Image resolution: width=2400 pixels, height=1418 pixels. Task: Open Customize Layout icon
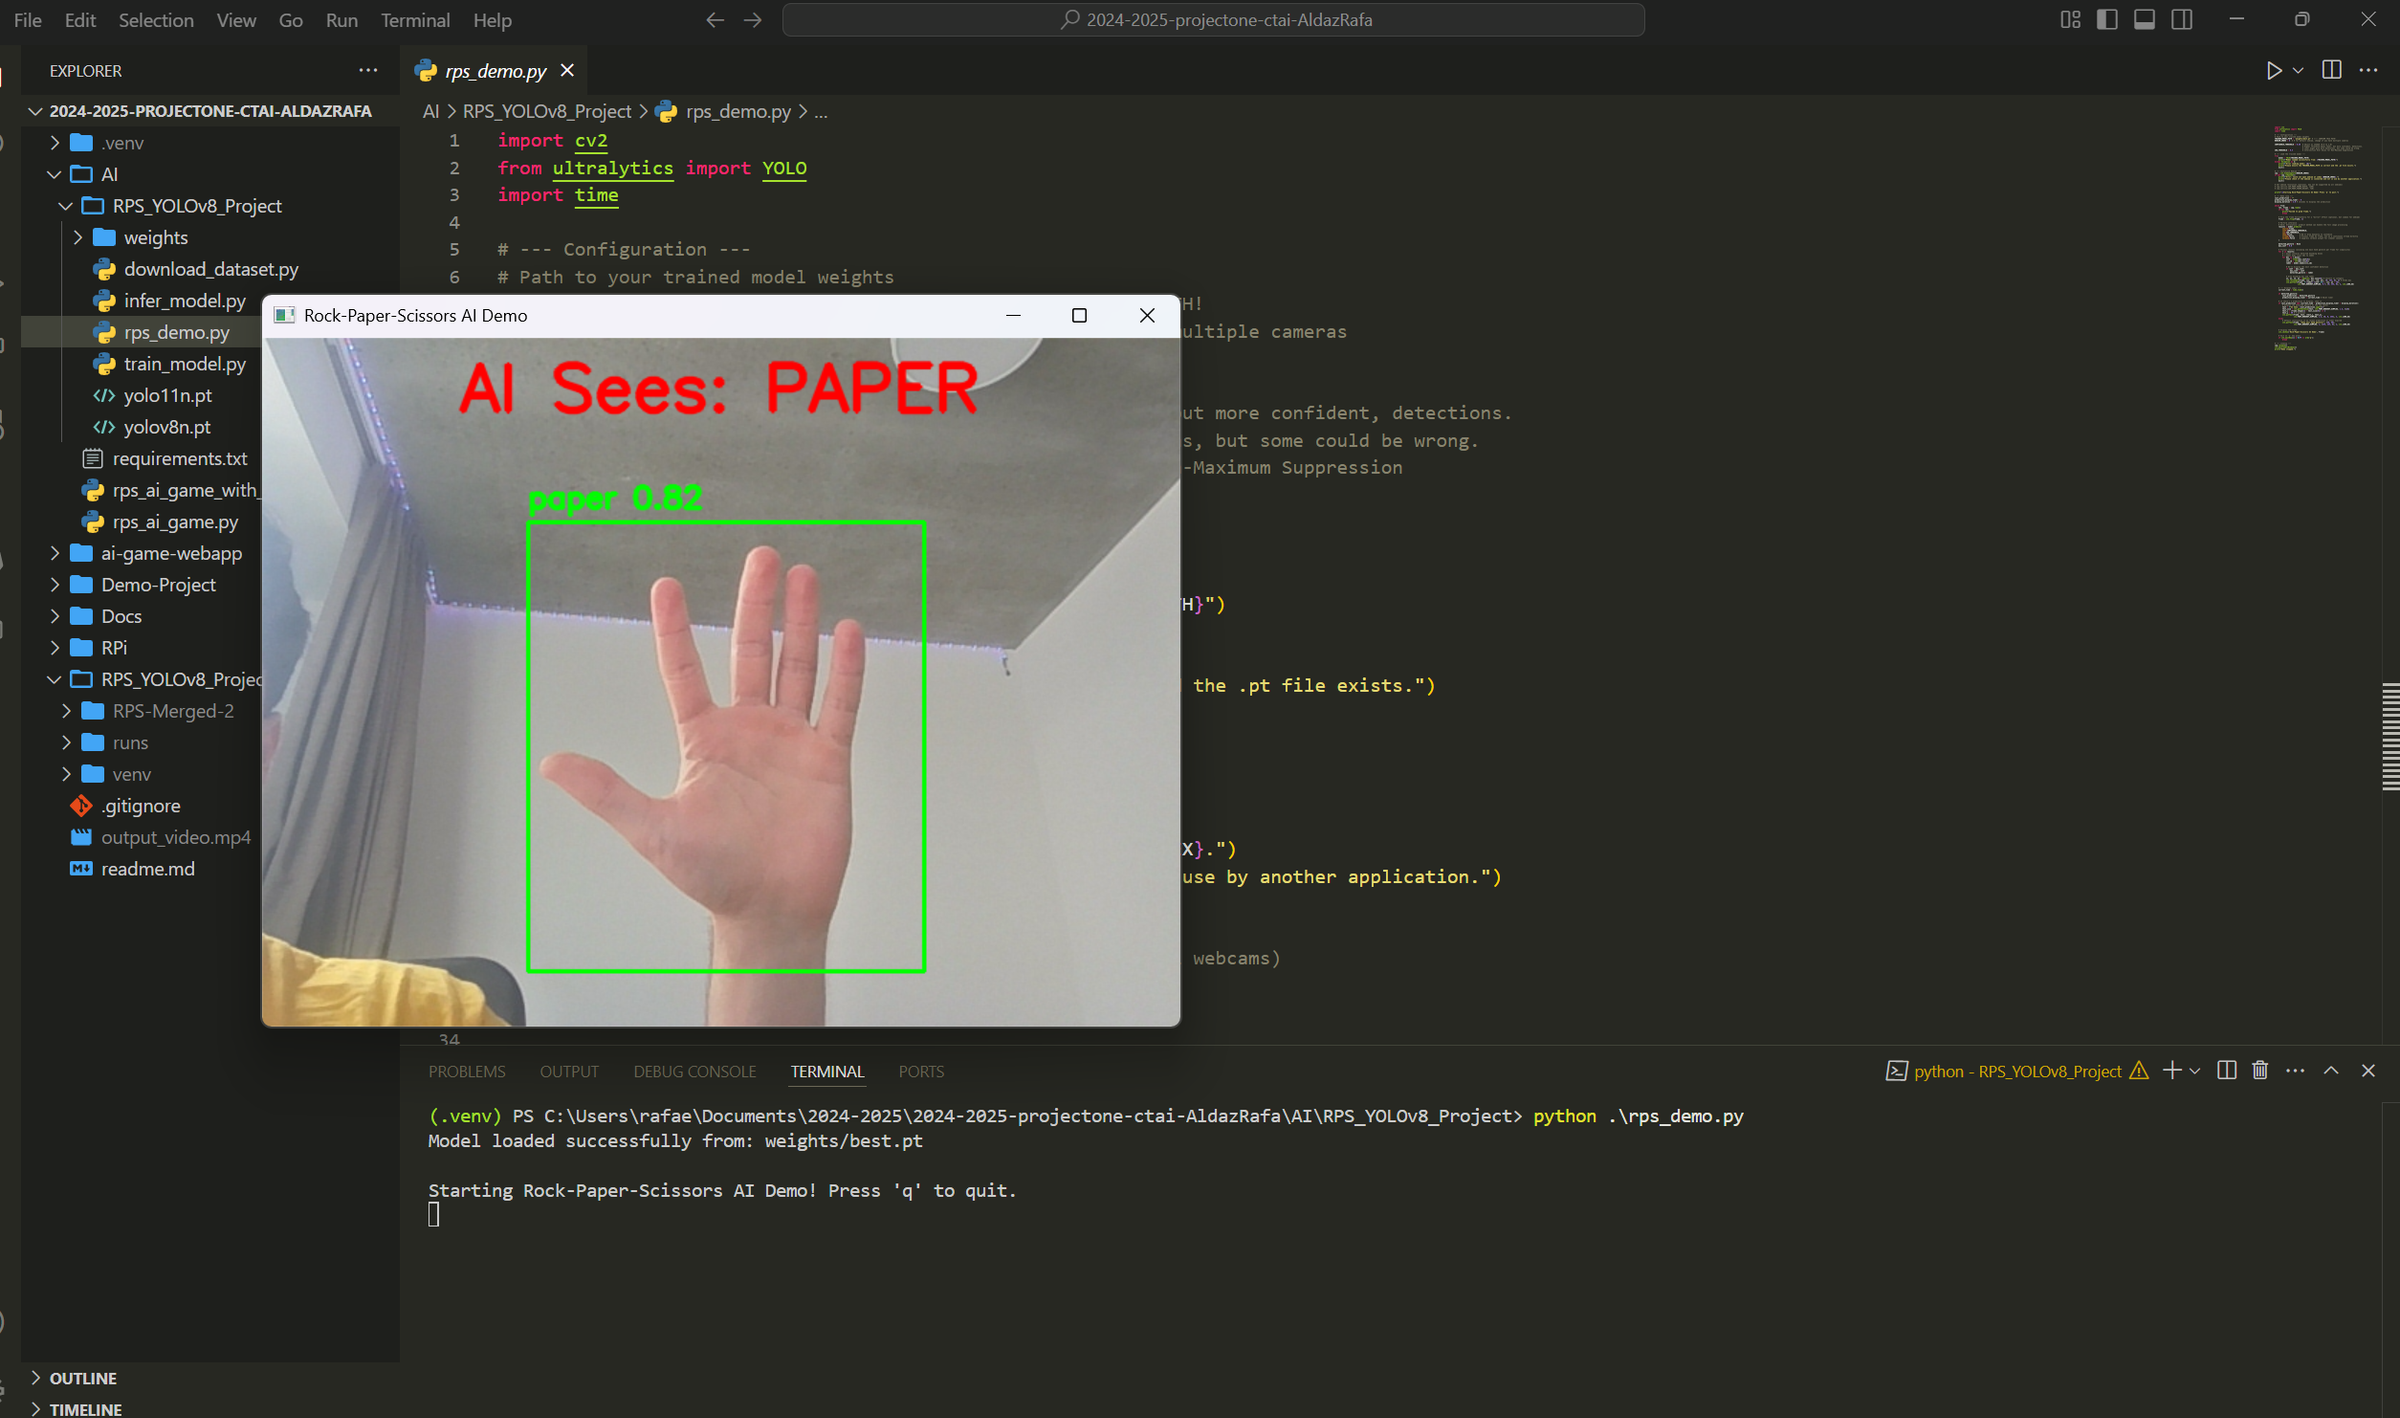[2071, 20]
